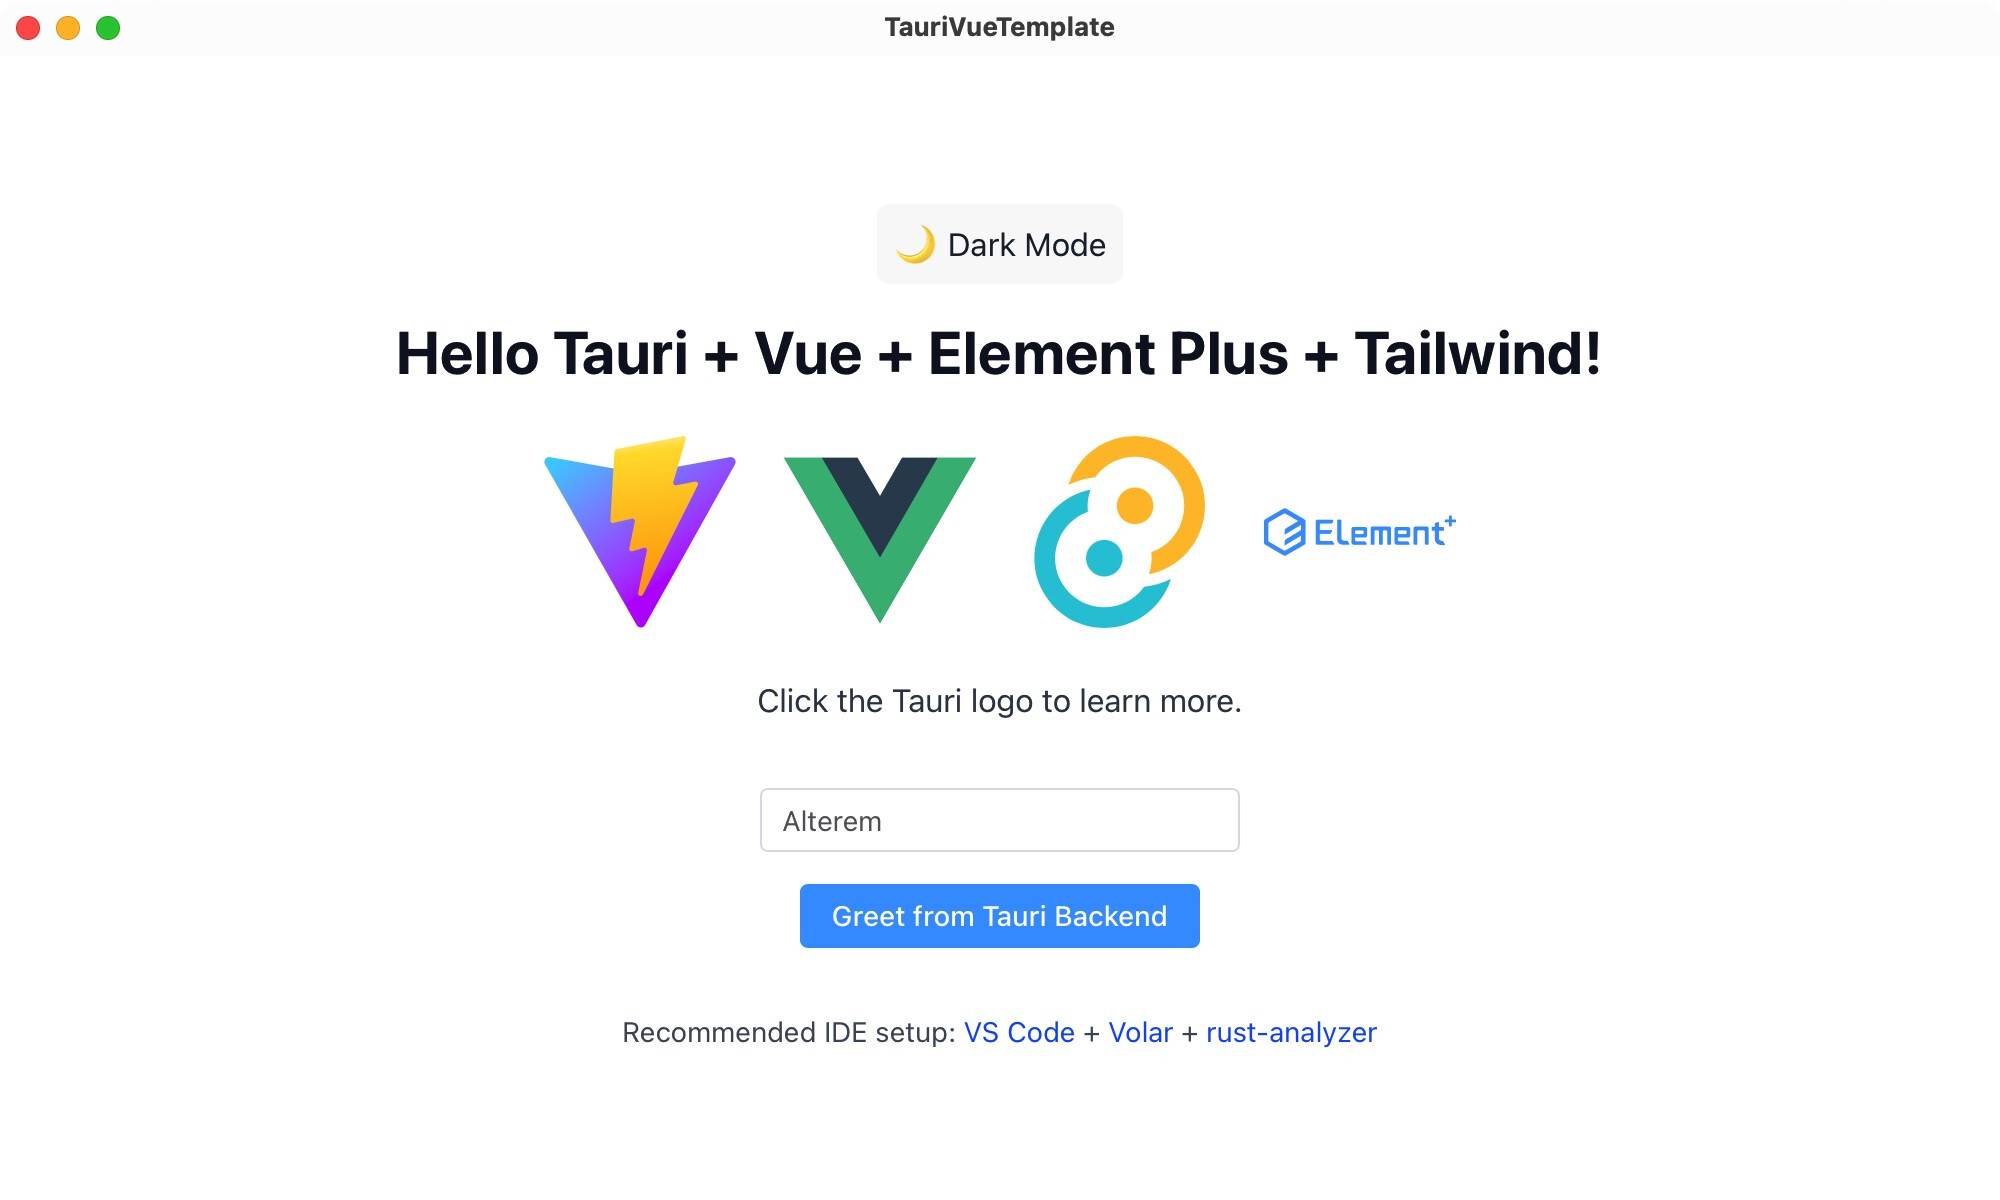Click the orange dot inside Tauri logo
Image resolution: width=2000 pixels, height=1200 pixels.
pos(1135,505)
